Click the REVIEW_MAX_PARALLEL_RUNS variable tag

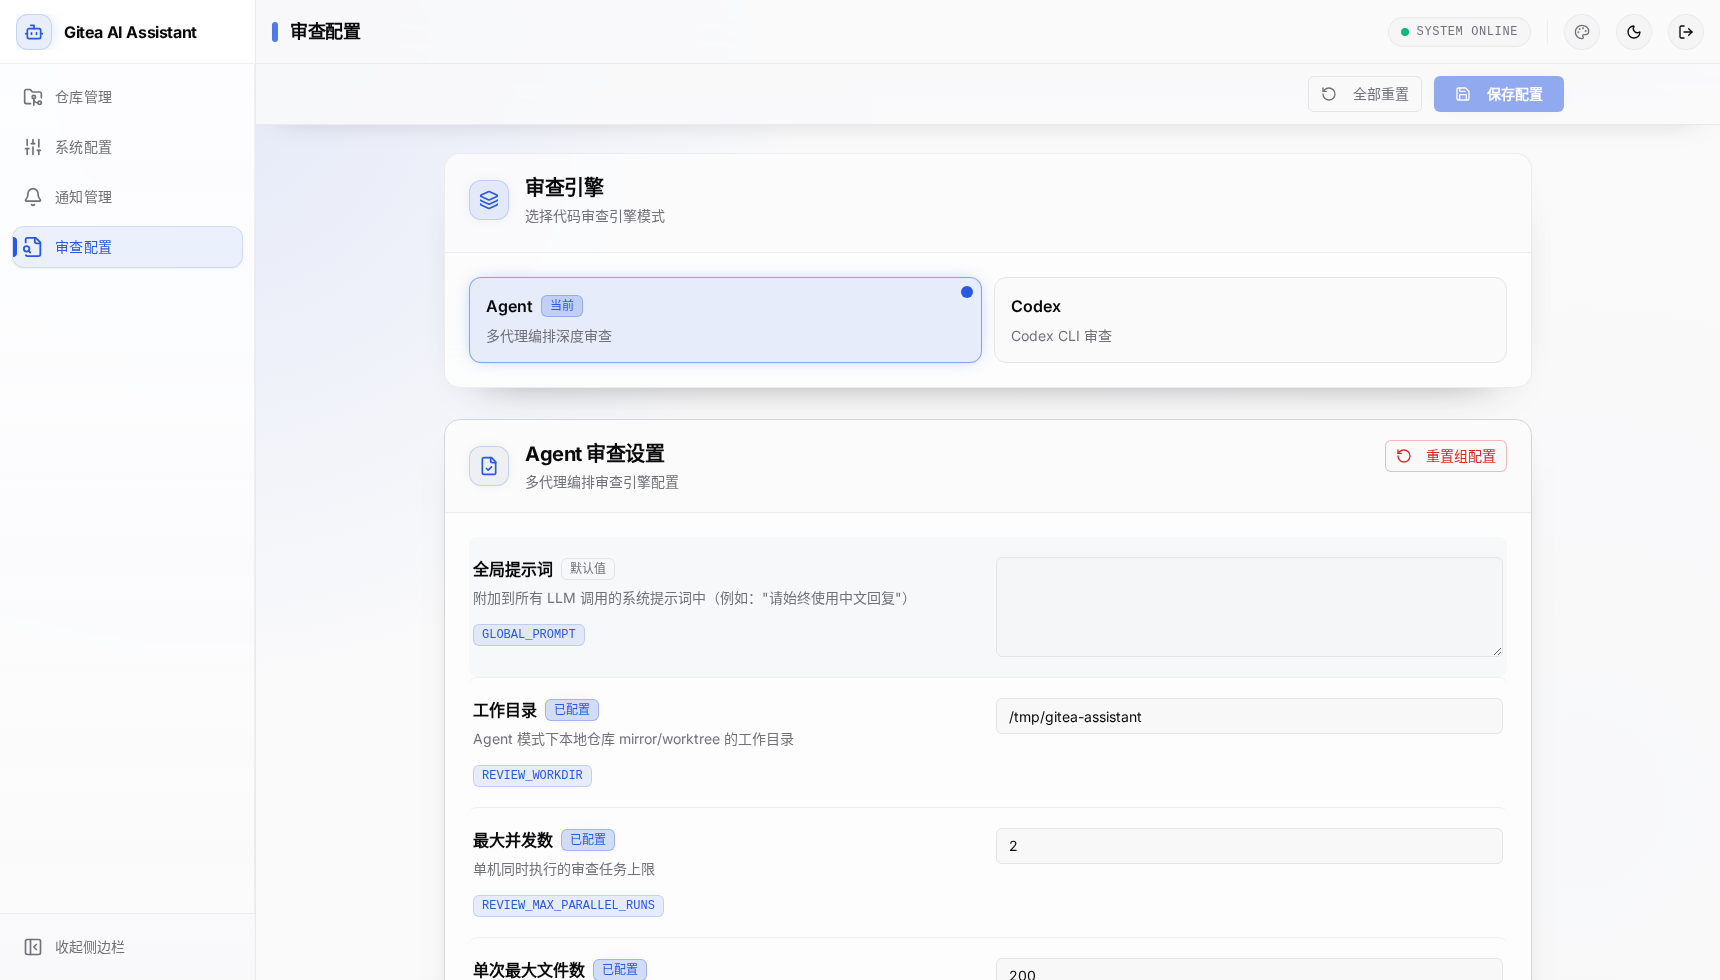568,906
